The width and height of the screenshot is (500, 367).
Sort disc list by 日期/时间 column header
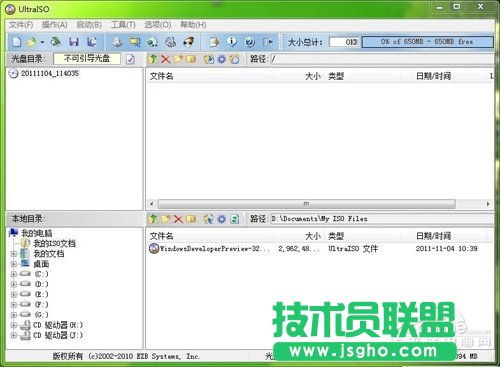tap(450, 76)
